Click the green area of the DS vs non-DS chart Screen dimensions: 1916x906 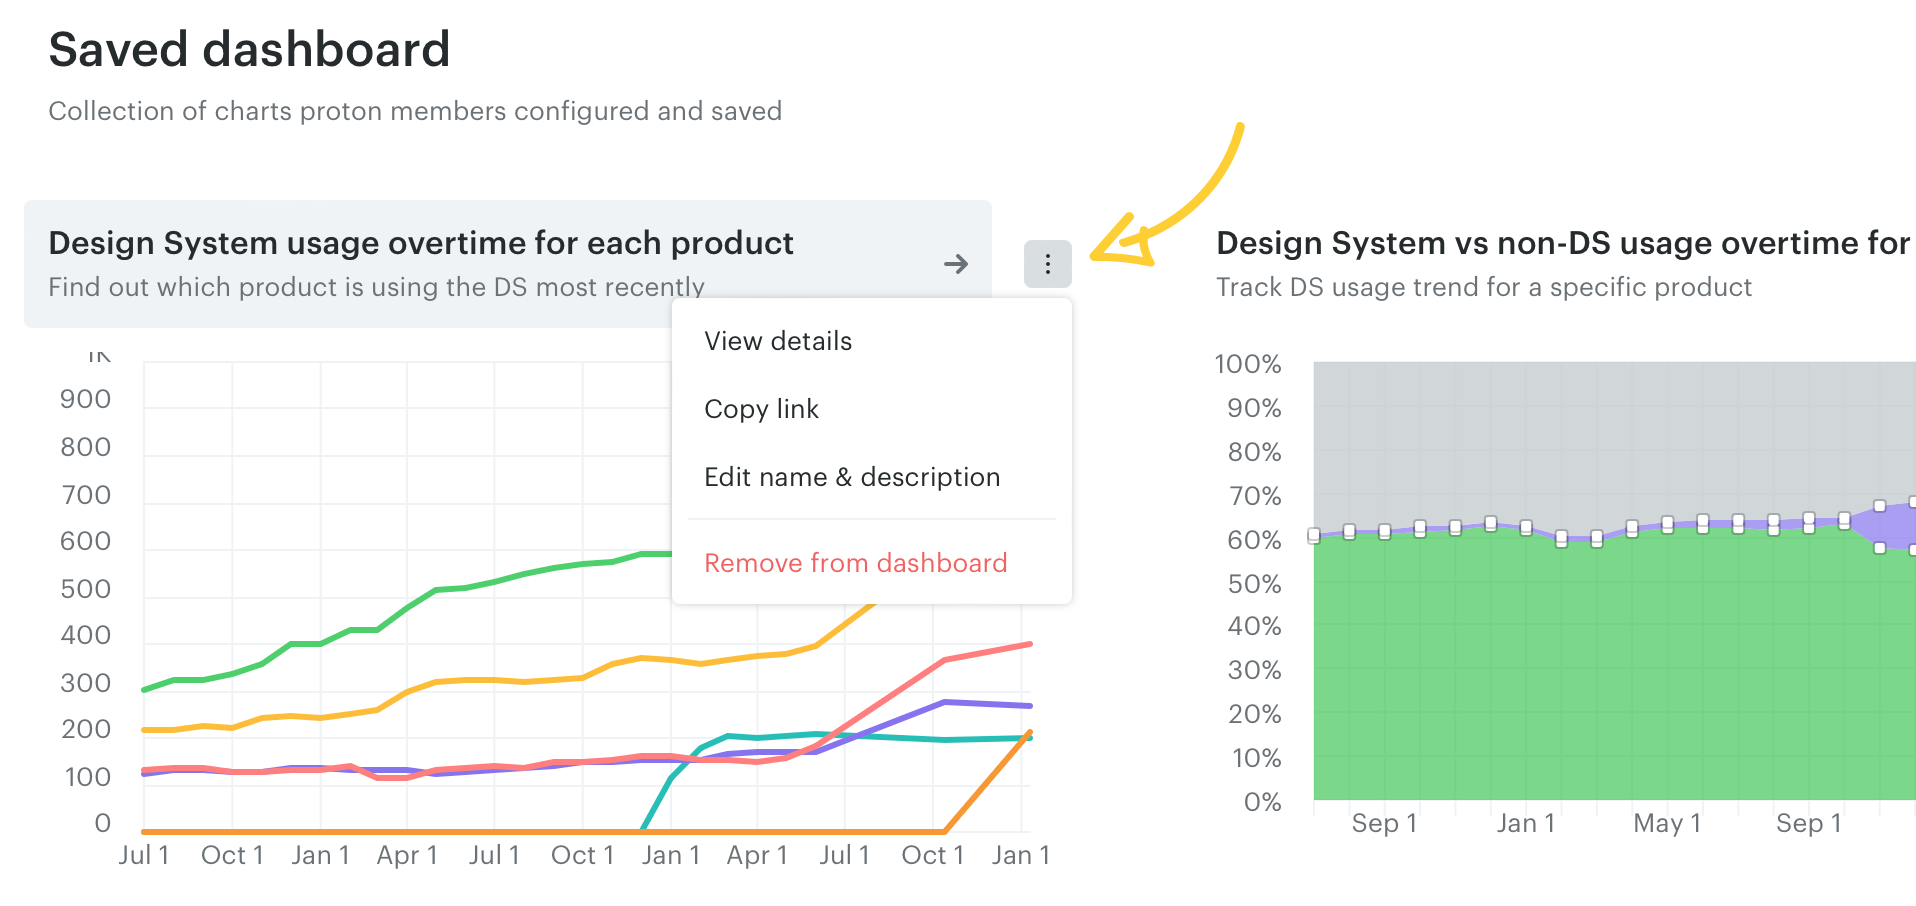[x=1600, y=680]
